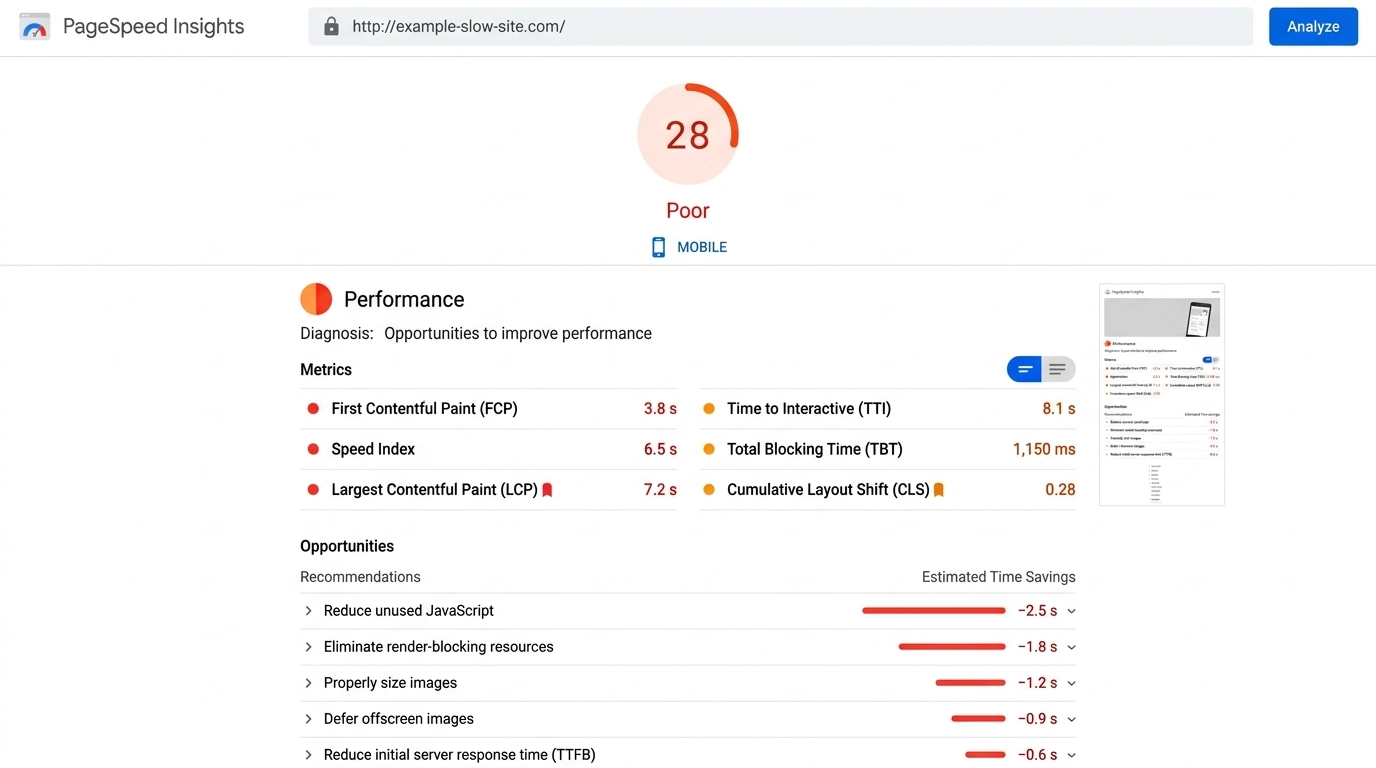The height and width of the screenshot is (768, 1376).
Task: Click the red bookmark flag next to LCP
Action: coord(547,490)
